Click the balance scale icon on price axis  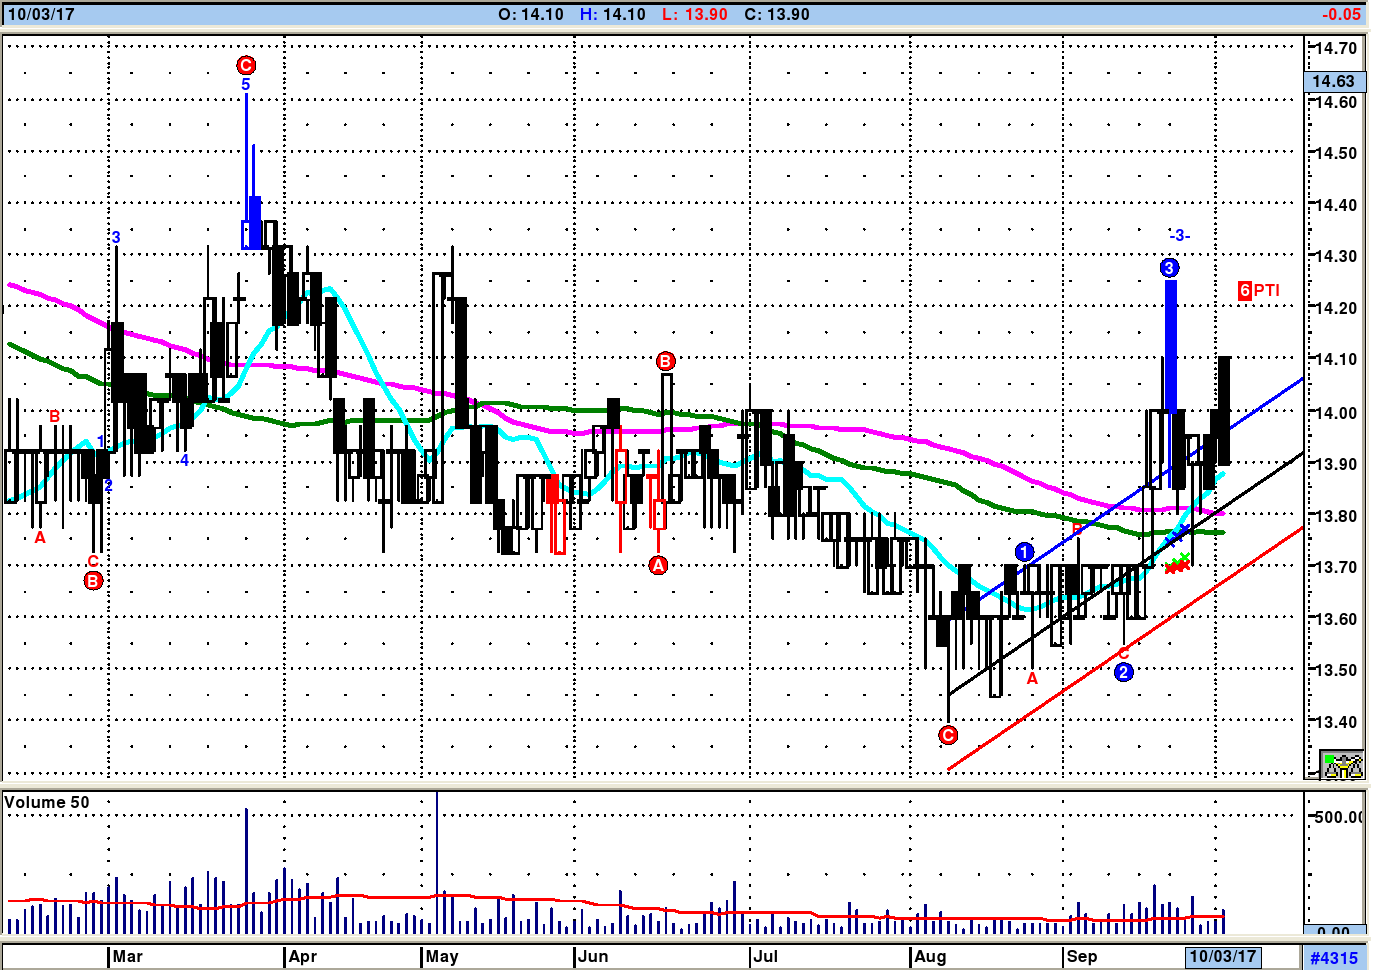pyautogui.click(x=1341, y=765)
